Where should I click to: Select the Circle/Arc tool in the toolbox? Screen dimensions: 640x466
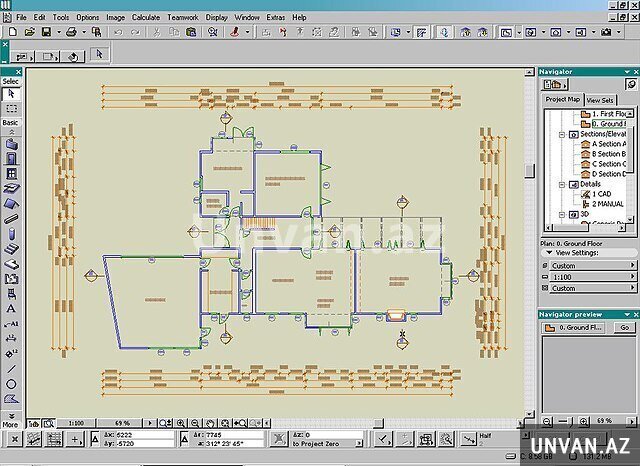tap(11, 383)
